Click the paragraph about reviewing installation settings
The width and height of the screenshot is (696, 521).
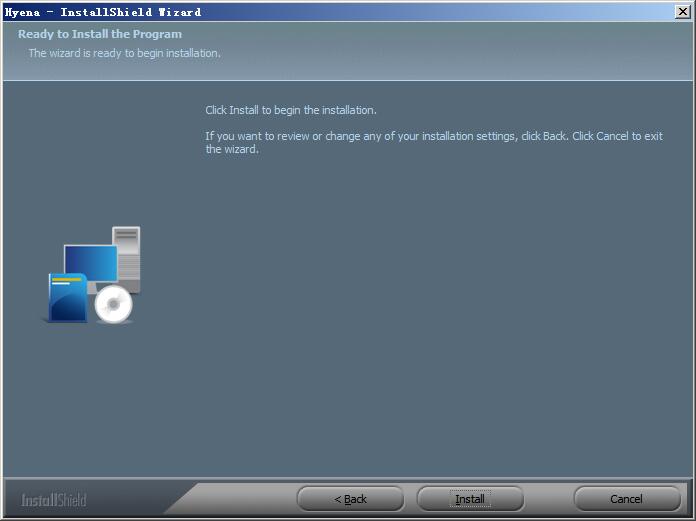434,142
